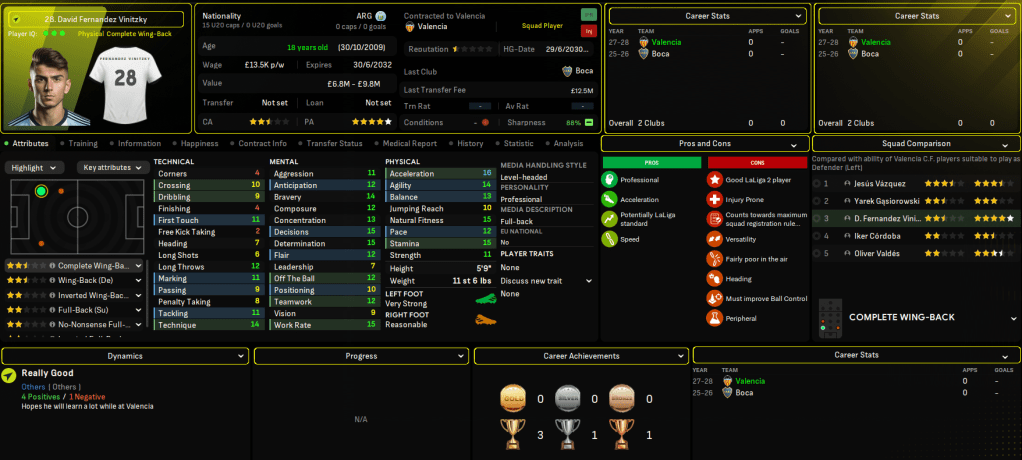Click the Acceleration pro boot icon
The height and width of the screenshot is (460, 1022).
(609, 200)
